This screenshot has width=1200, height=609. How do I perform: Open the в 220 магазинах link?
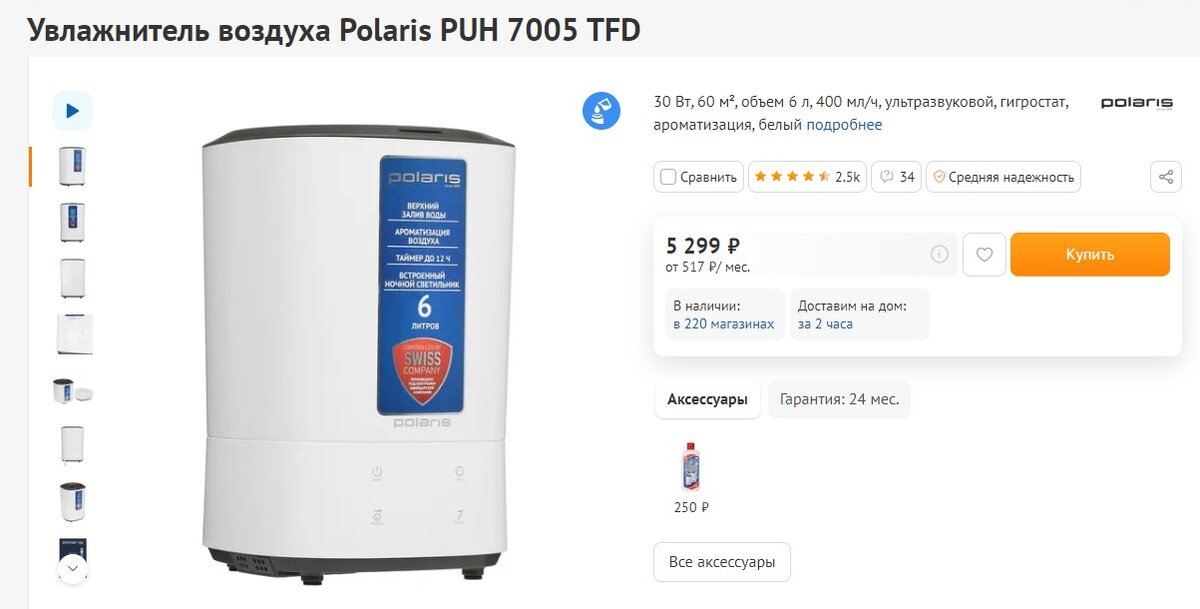click(x=724, y=324)
